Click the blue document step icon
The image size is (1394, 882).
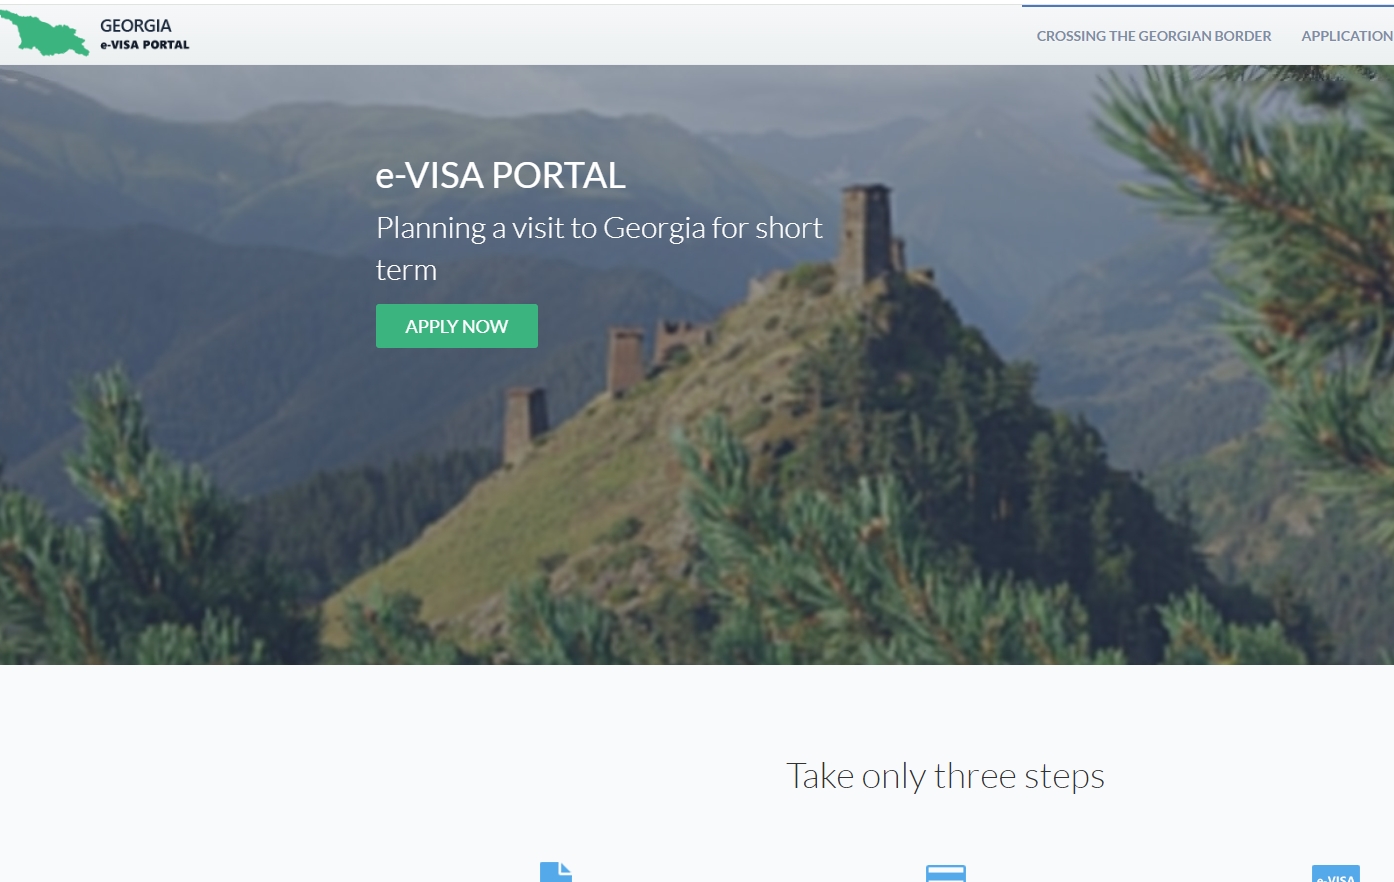pyautogui.click(x=556, y=872)
